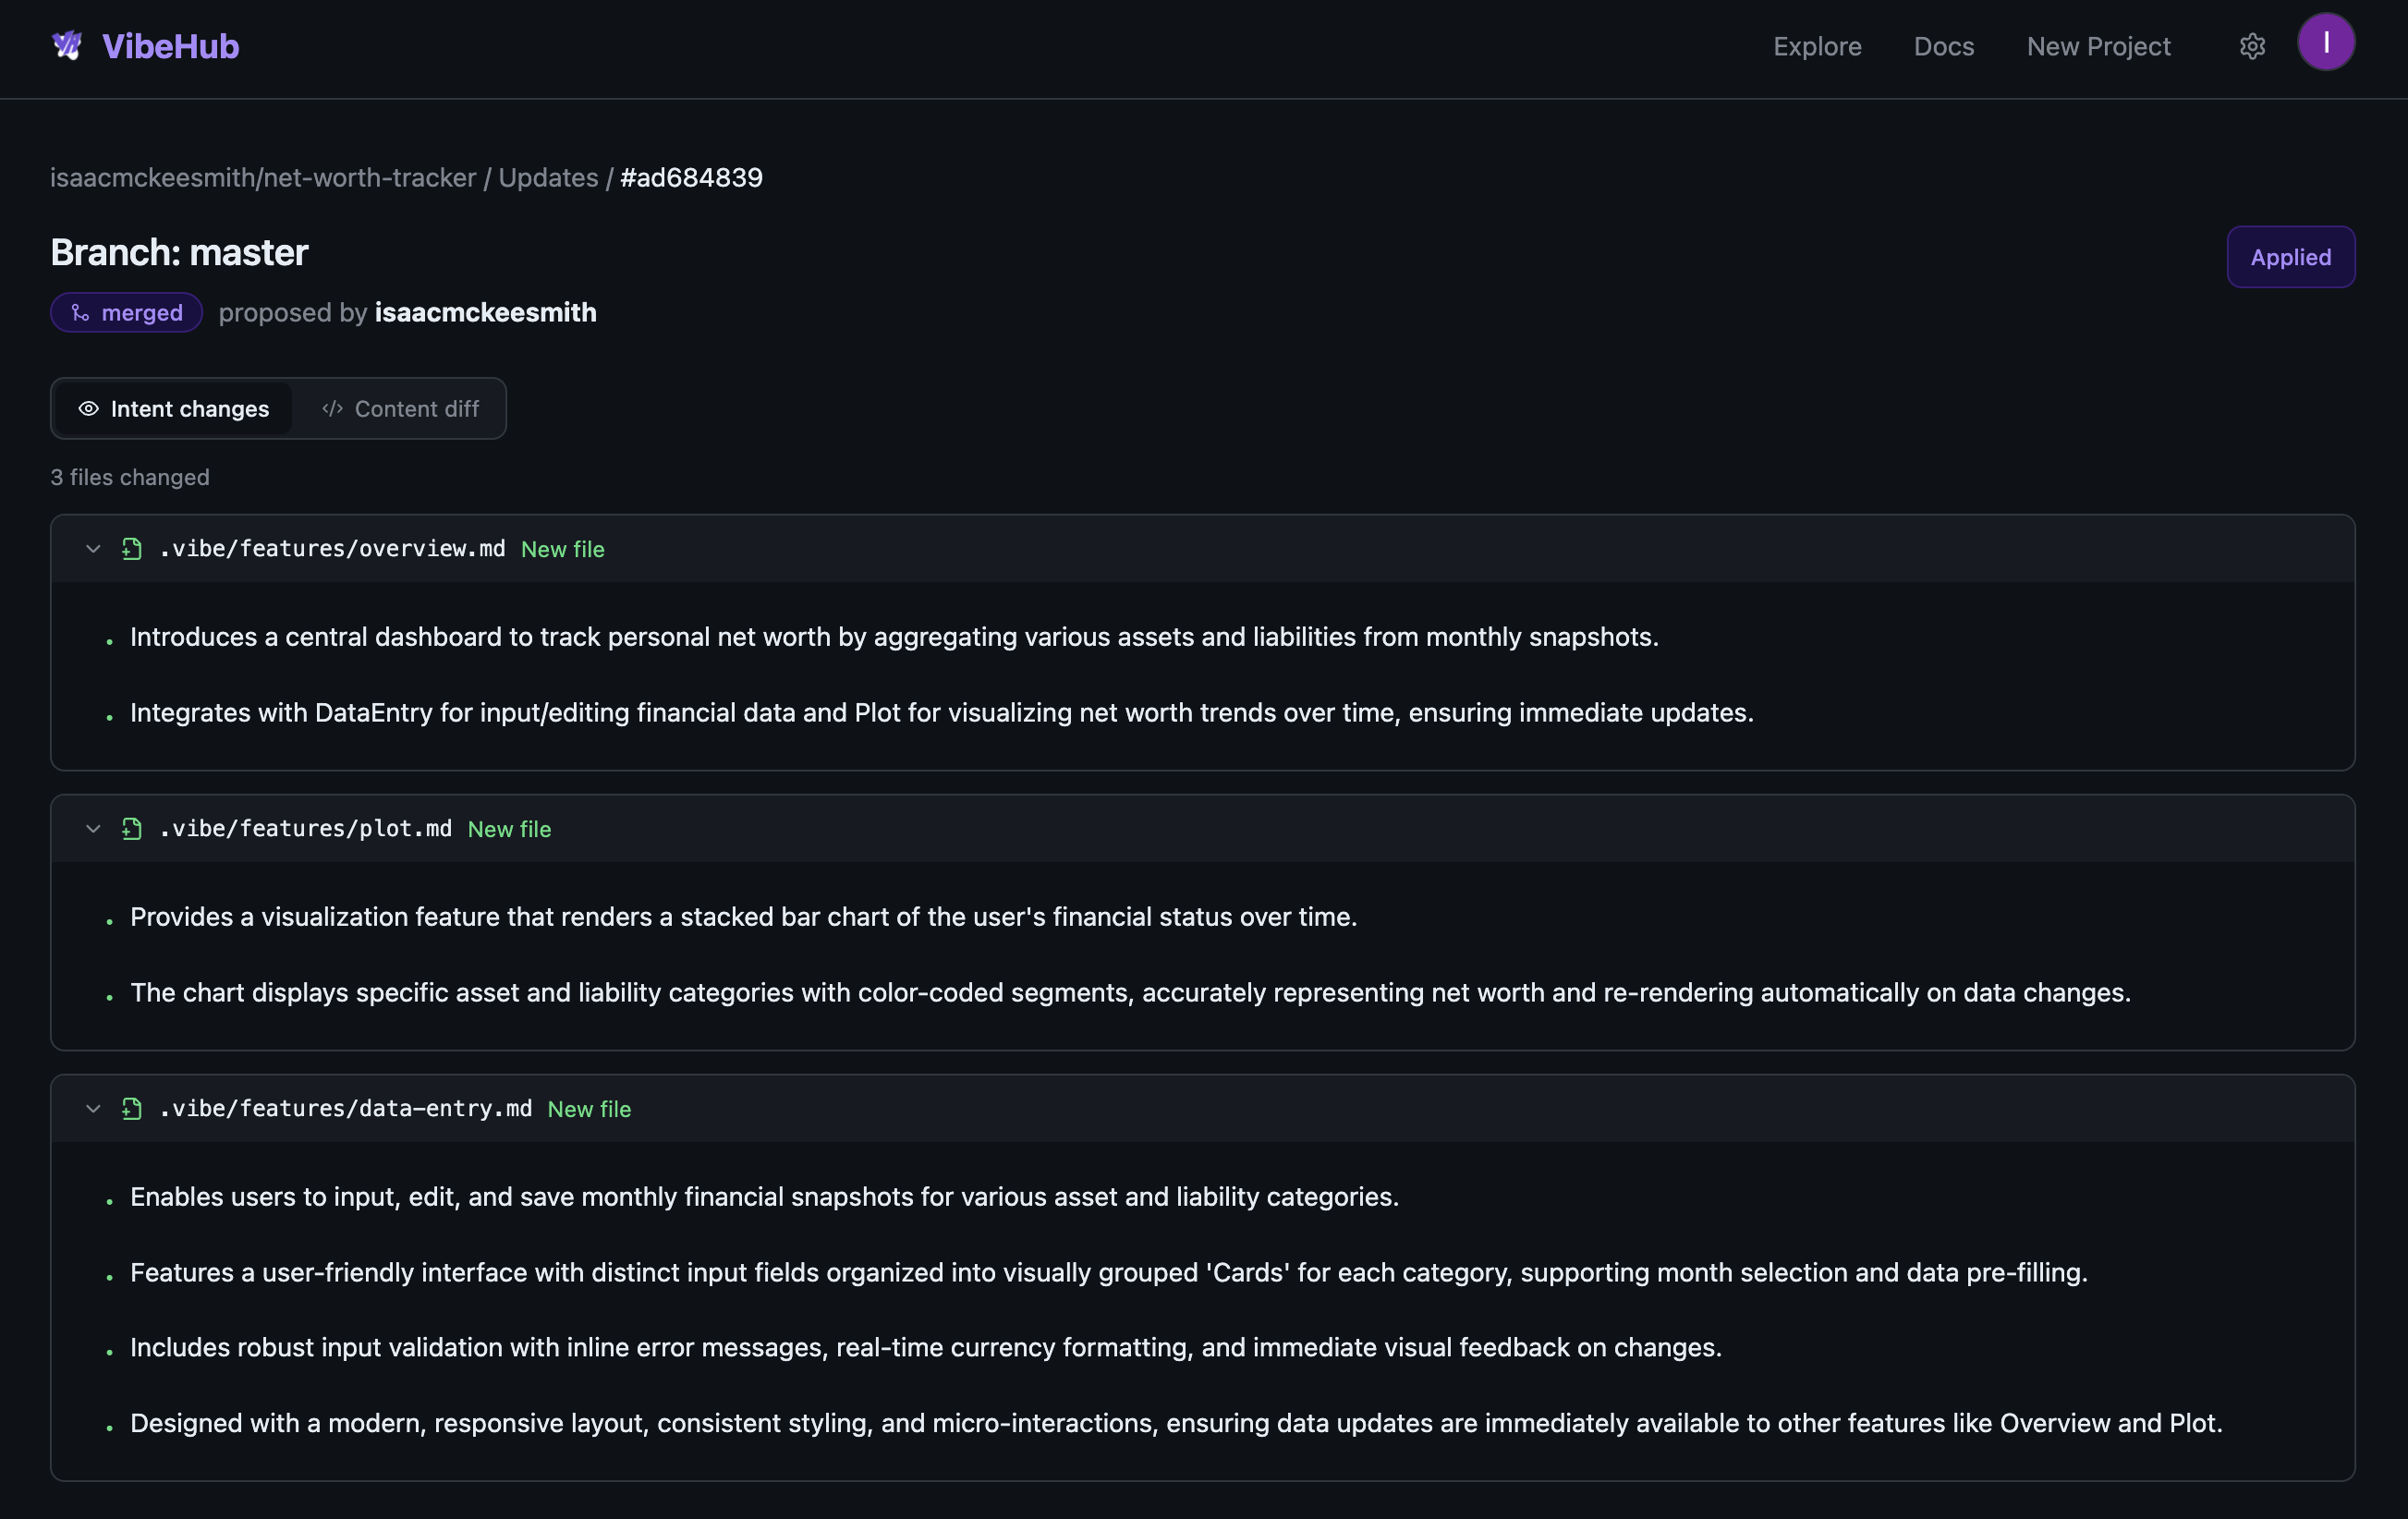Image resolution: width=2408 pixels, height=1519 pixels.
Task: Open the .vibe/features/overview.md filename
Action: (332, 548)
